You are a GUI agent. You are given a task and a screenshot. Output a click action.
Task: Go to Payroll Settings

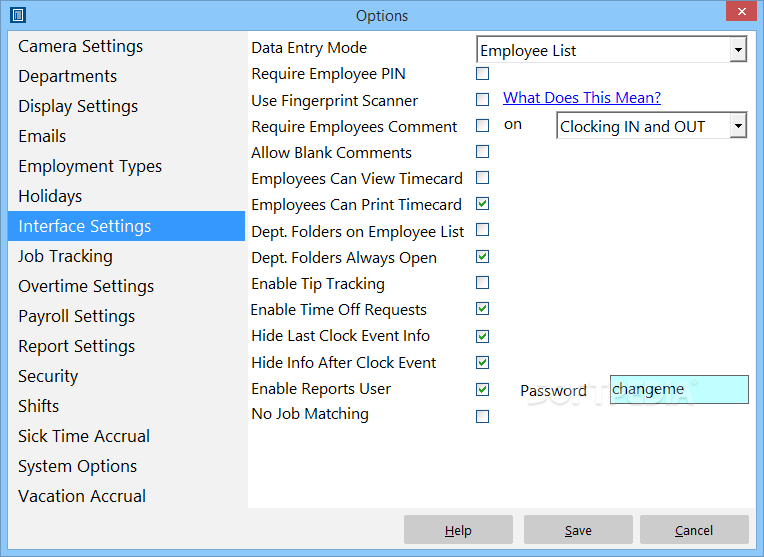[x=126, y=316]
